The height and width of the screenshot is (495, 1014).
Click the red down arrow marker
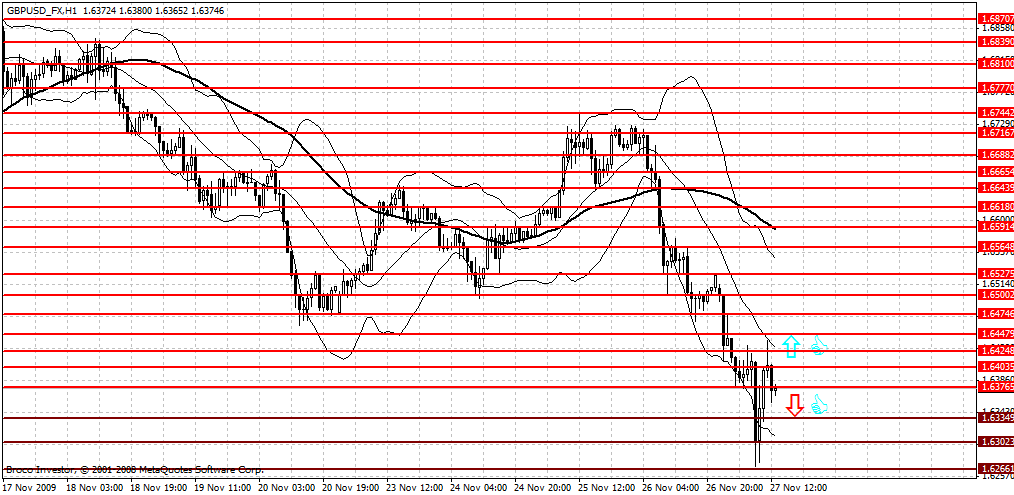point(794,405)
